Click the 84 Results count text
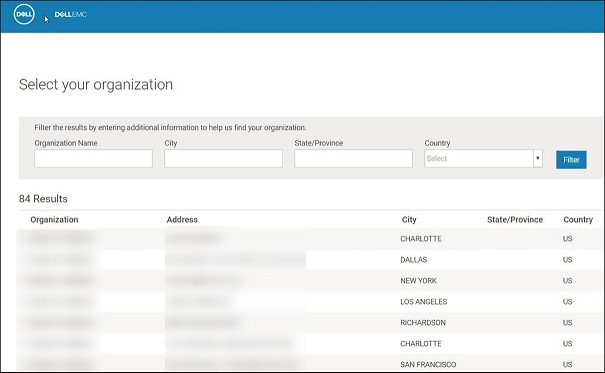Screen dimensions: 605x373 pyautogui.click(x=43, y=199)
